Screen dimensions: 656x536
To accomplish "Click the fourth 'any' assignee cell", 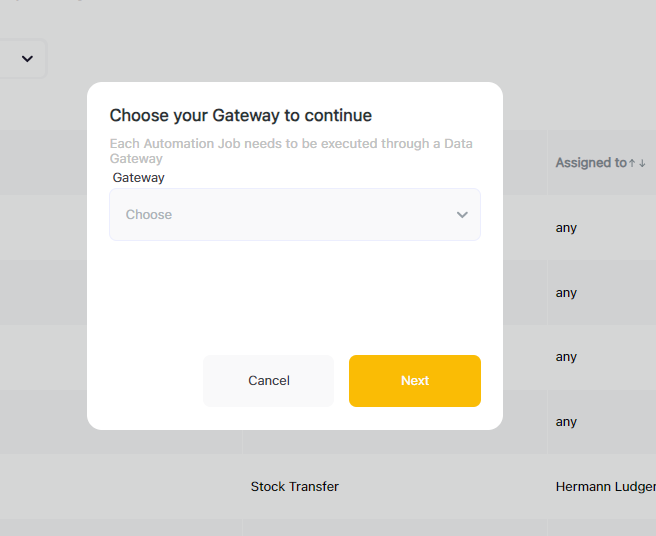I will coord(567,422).
